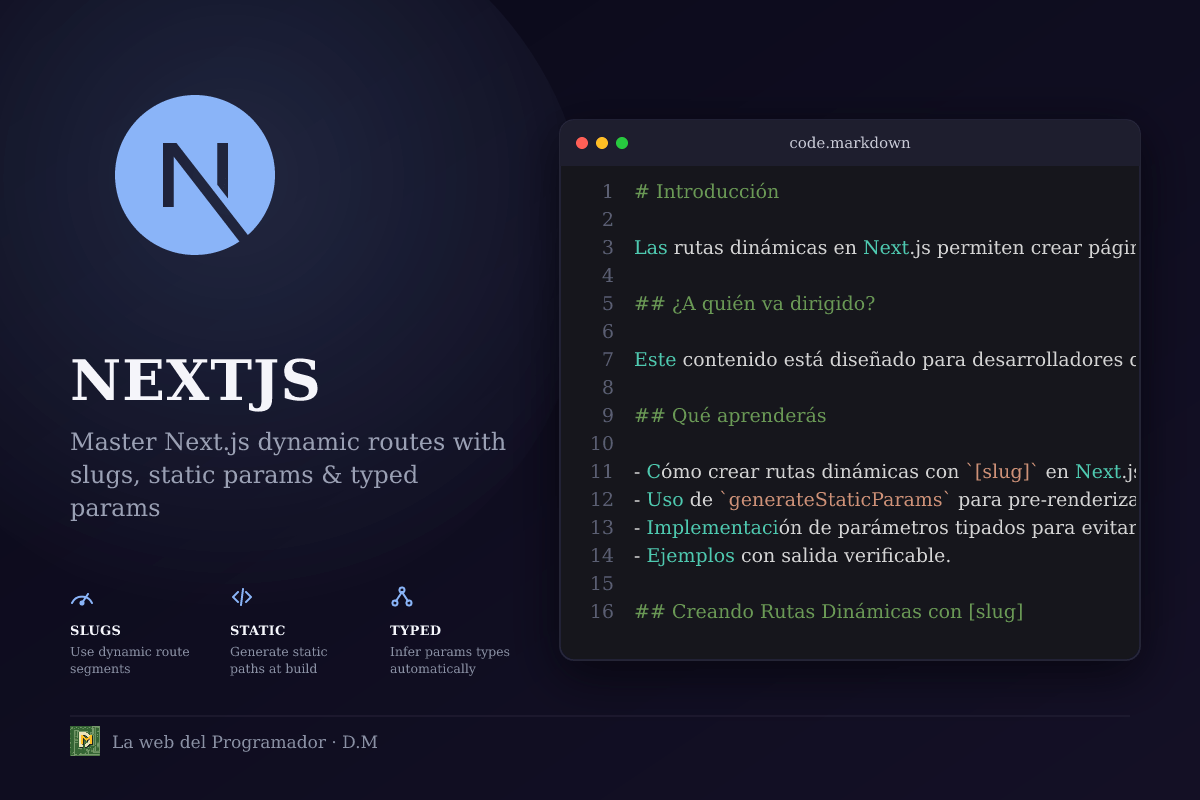Click the STATIC code brackets icon
This screenshot has height=800, width=1200.
(242, 597)
